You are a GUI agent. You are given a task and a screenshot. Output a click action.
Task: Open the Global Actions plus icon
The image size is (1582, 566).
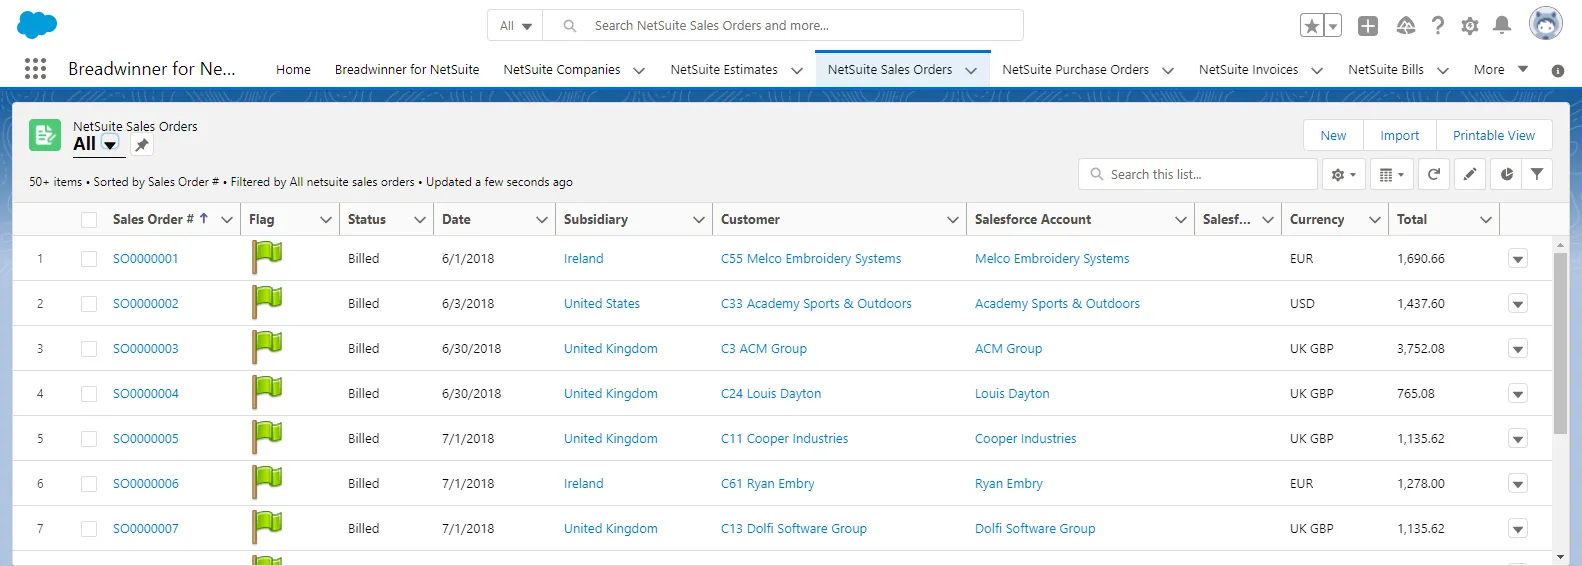point(1368,26)
